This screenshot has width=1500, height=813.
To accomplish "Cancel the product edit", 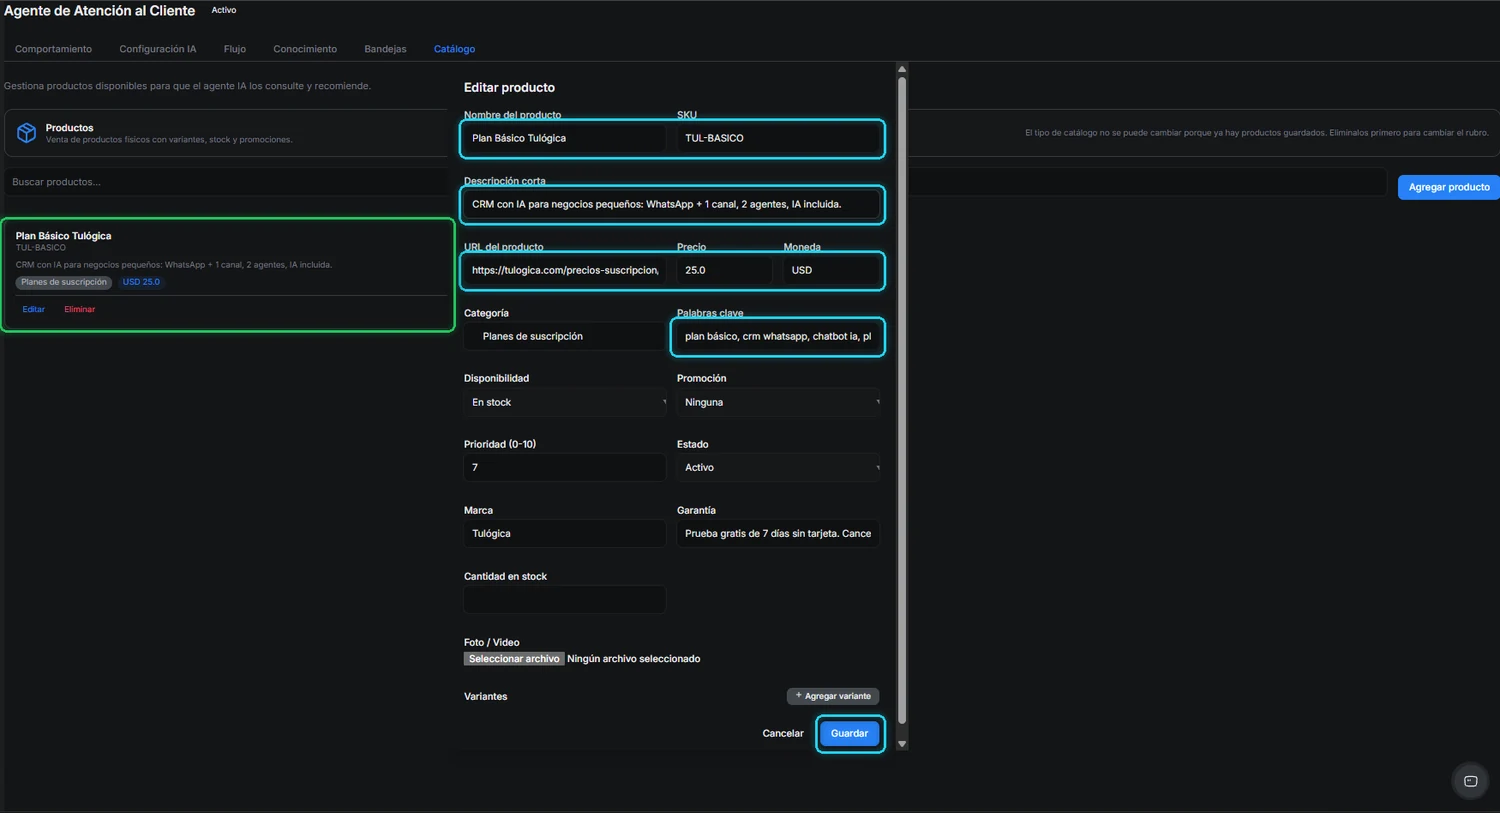I will pyautogui.click(x=783, y=733).
